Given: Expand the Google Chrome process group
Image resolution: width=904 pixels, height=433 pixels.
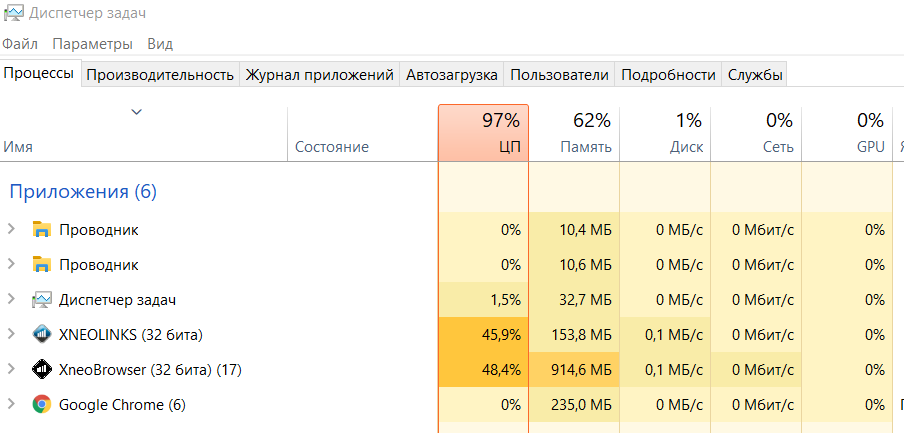Looking at the screenshot, I should (x=10, y=404).
